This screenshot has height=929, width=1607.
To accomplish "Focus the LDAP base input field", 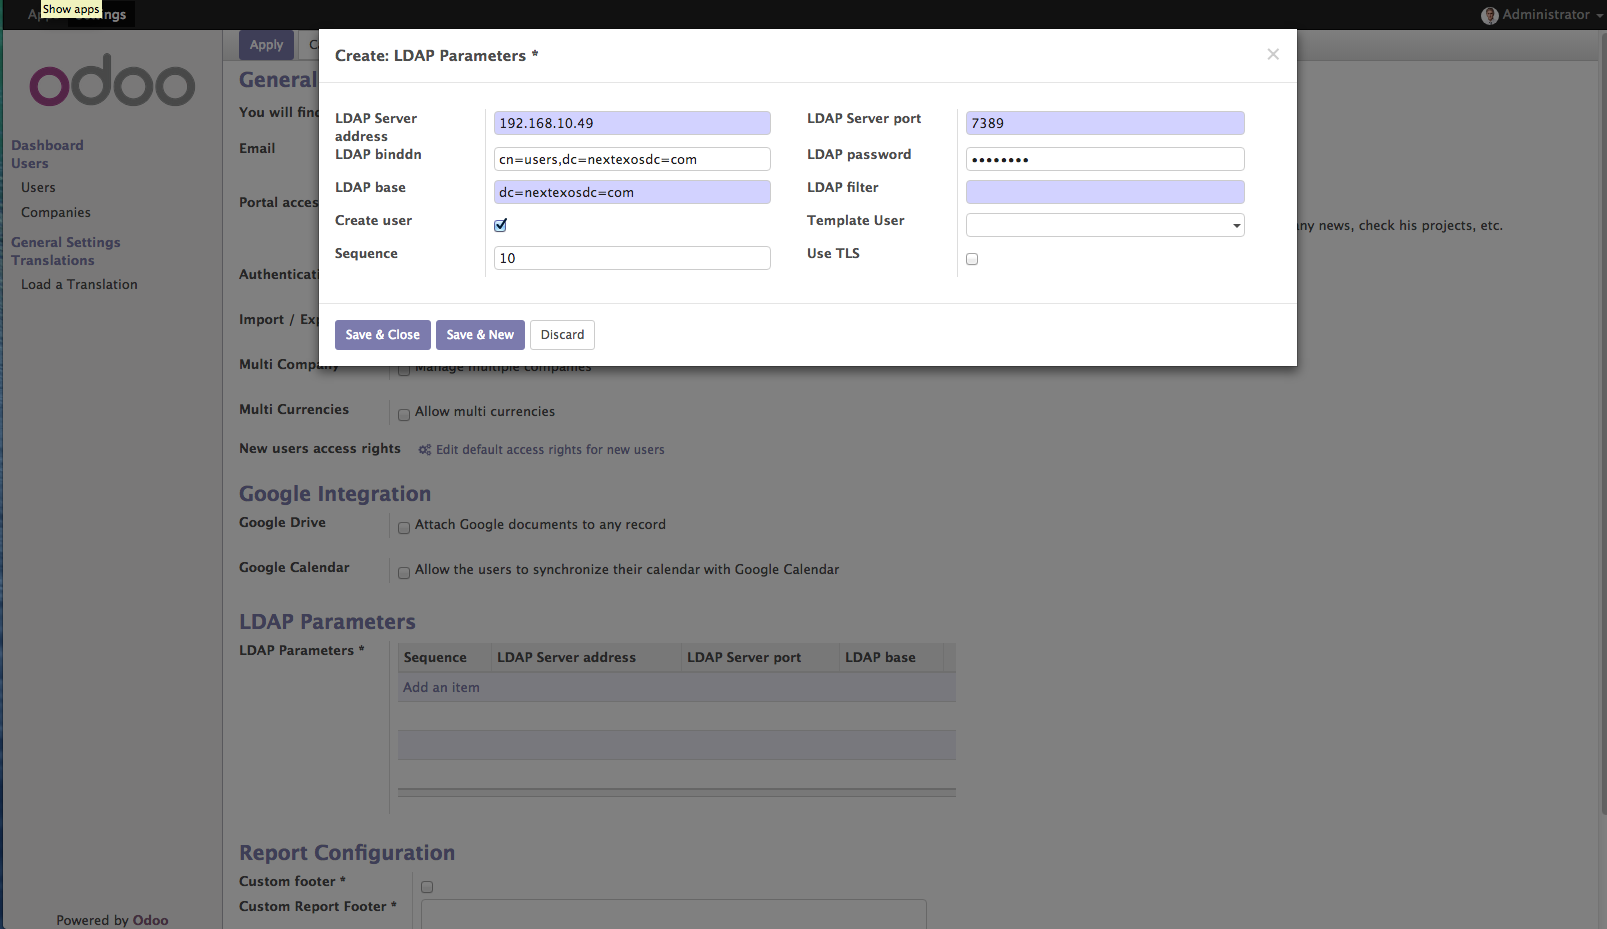I will click(632, 192).
